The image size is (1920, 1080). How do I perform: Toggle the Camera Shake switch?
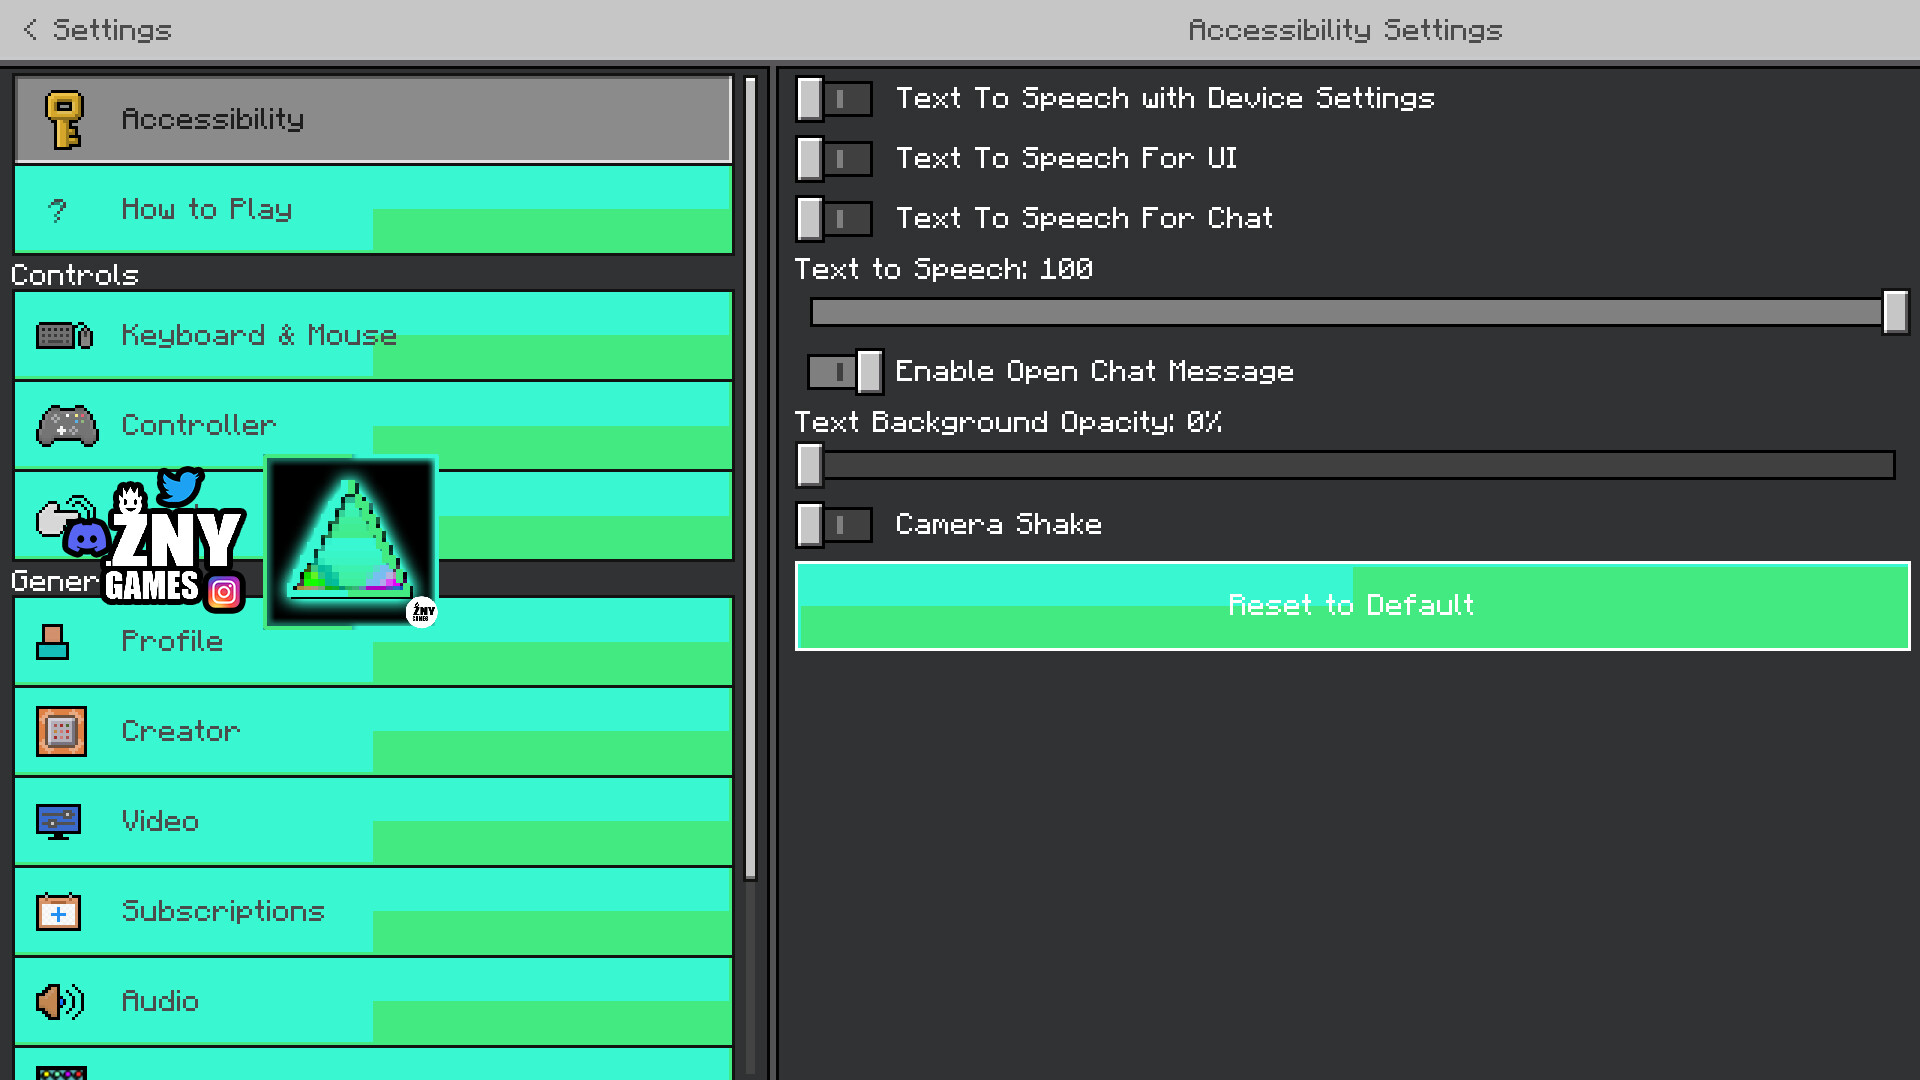pyautogui.click(x=834, y=525)
